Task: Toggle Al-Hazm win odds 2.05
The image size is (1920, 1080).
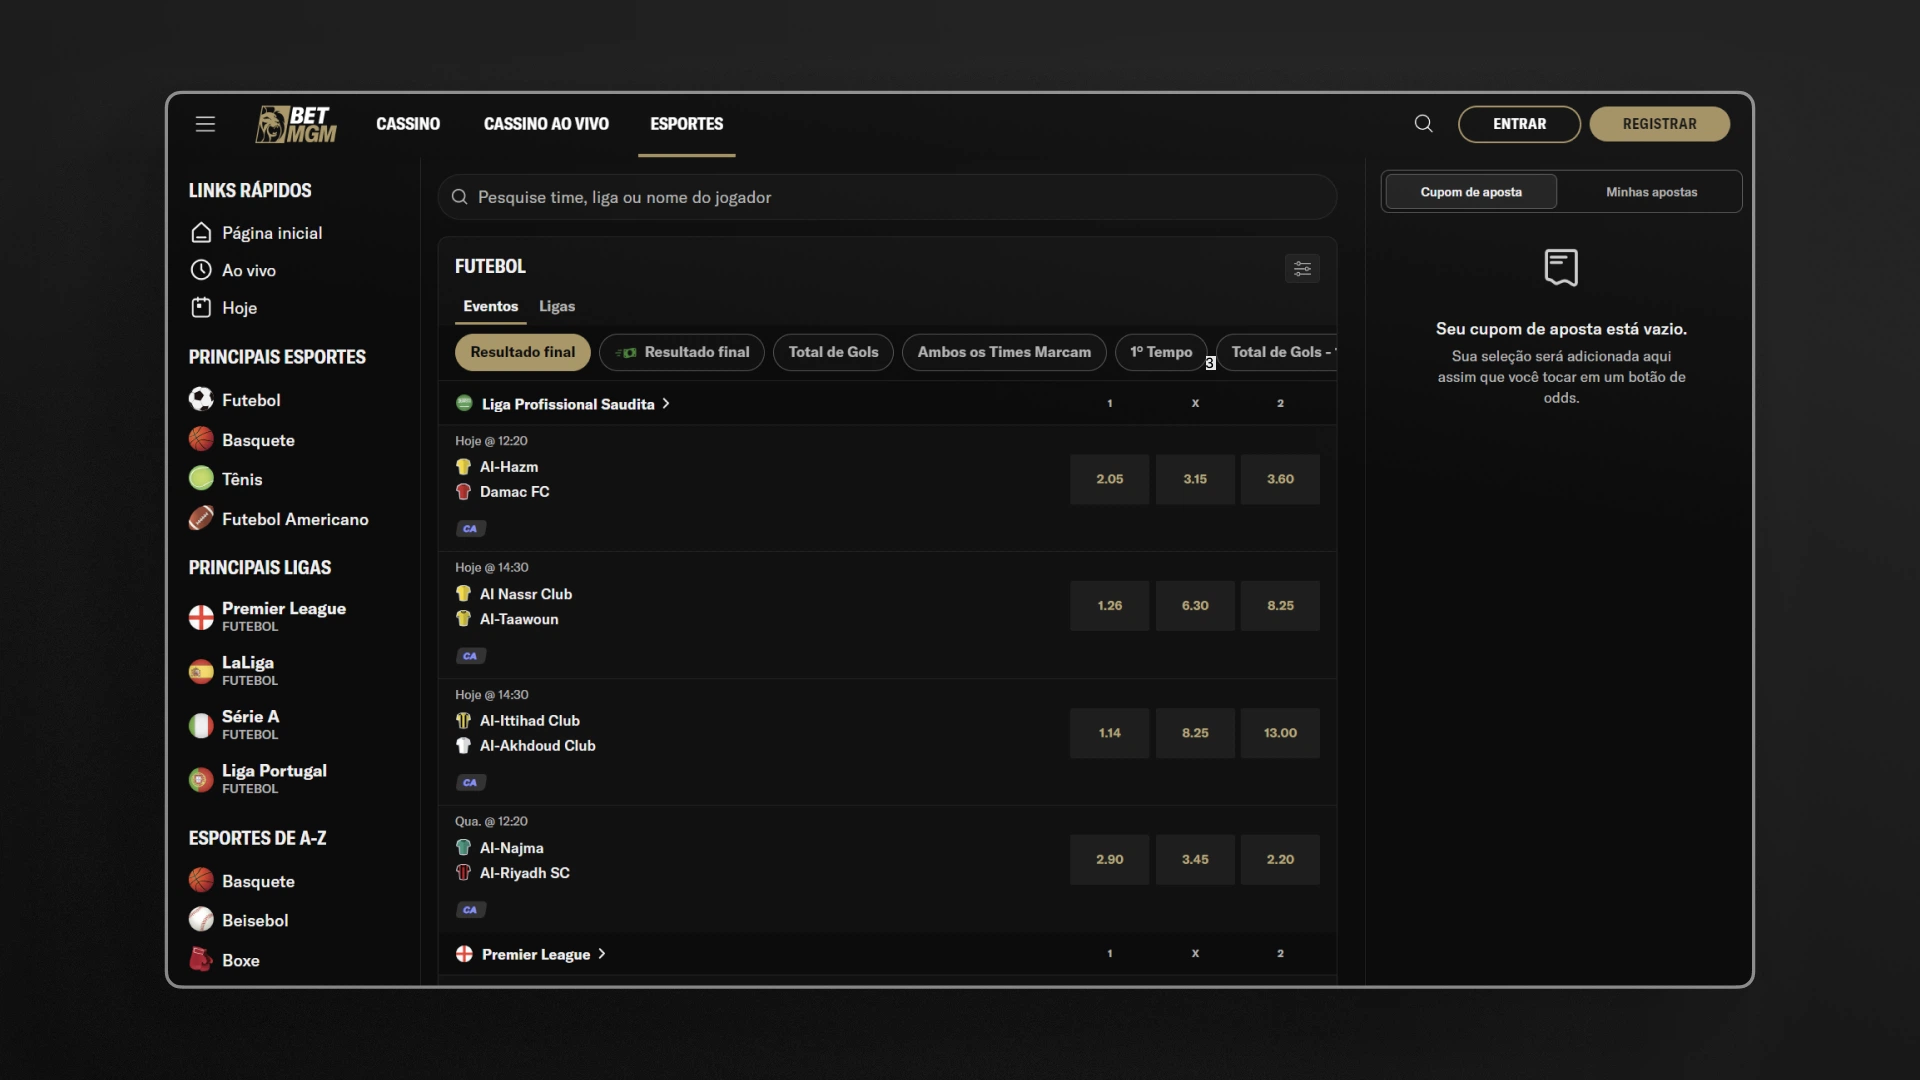Action: coord(1110,479)
